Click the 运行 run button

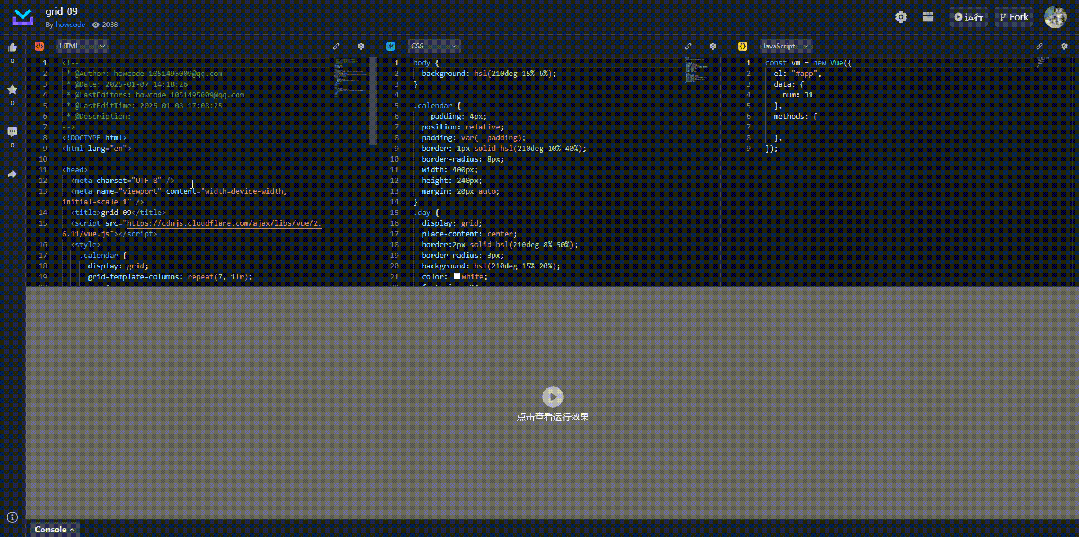tap(969, 17)
